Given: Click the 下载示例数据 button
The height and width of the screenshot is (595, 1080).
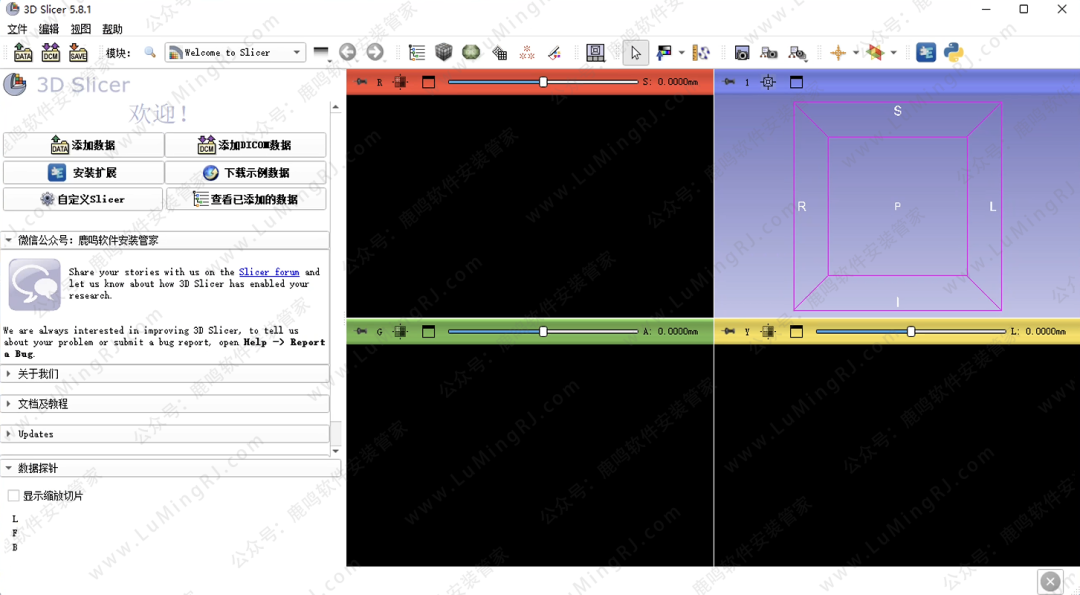Looking at the screenshot, I should coord(246,172).
